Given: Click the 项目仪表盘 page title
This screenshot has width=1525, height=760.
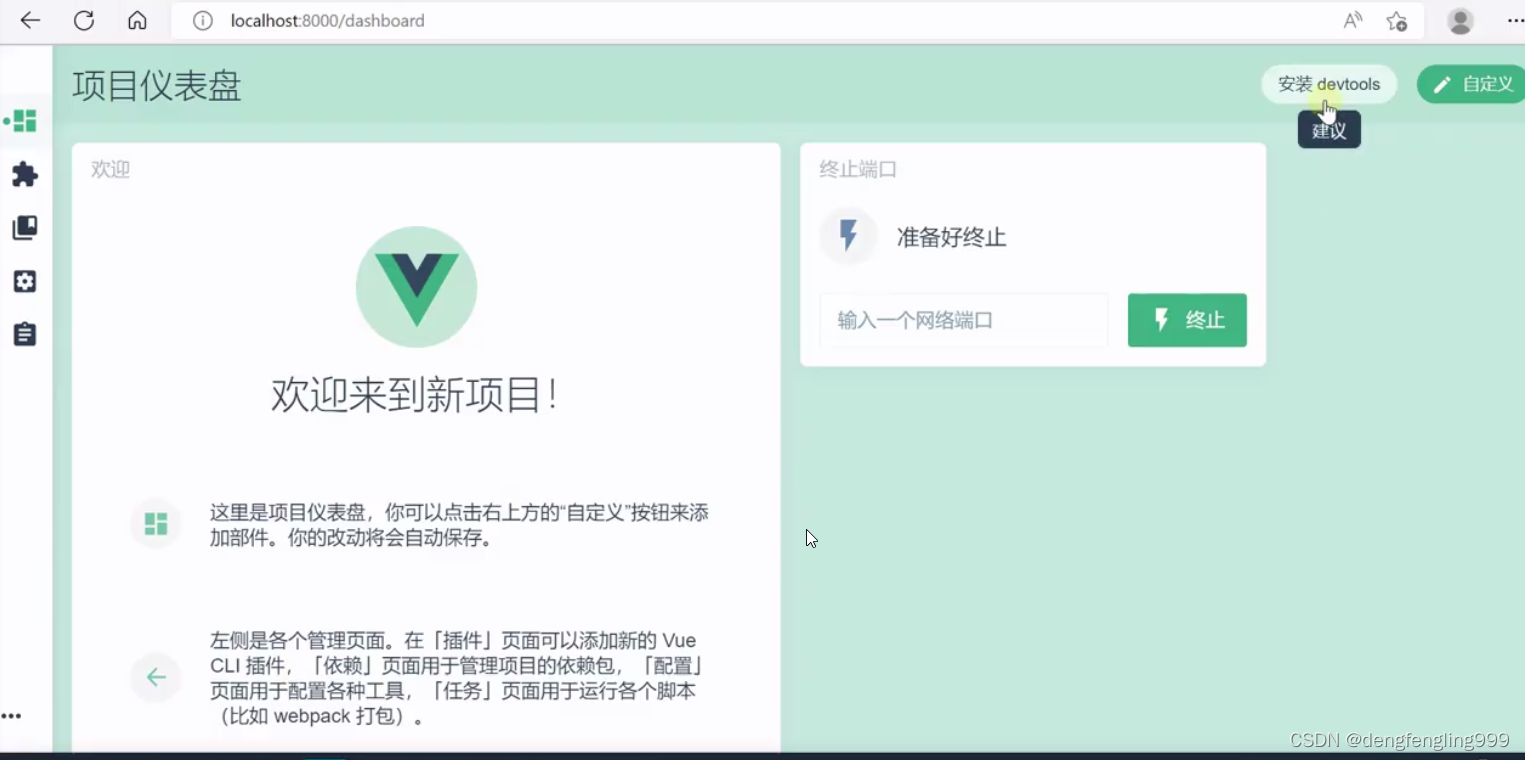Looking at the screenshot, I should pos(157,86).
